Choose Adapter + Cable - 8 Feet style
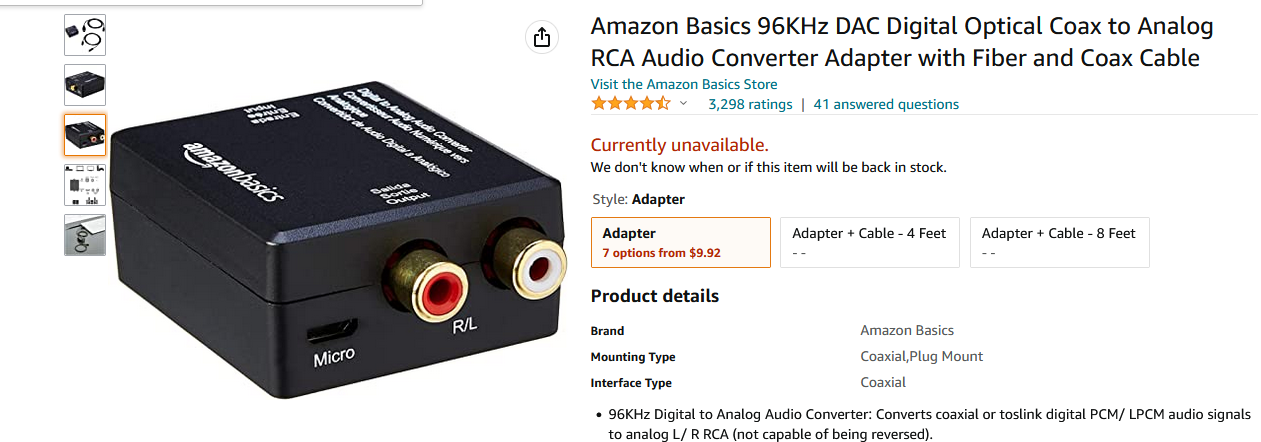The height and width of the screenshot is (442, 1261). [x=1059, y=242]
